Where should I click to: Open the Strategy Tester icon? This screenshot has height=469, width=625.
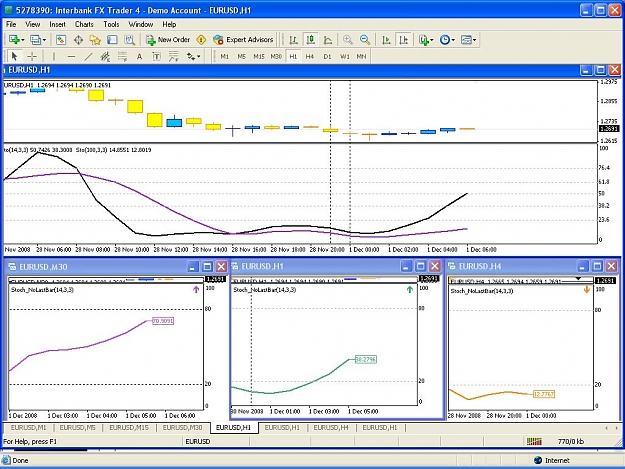(130, 39)
